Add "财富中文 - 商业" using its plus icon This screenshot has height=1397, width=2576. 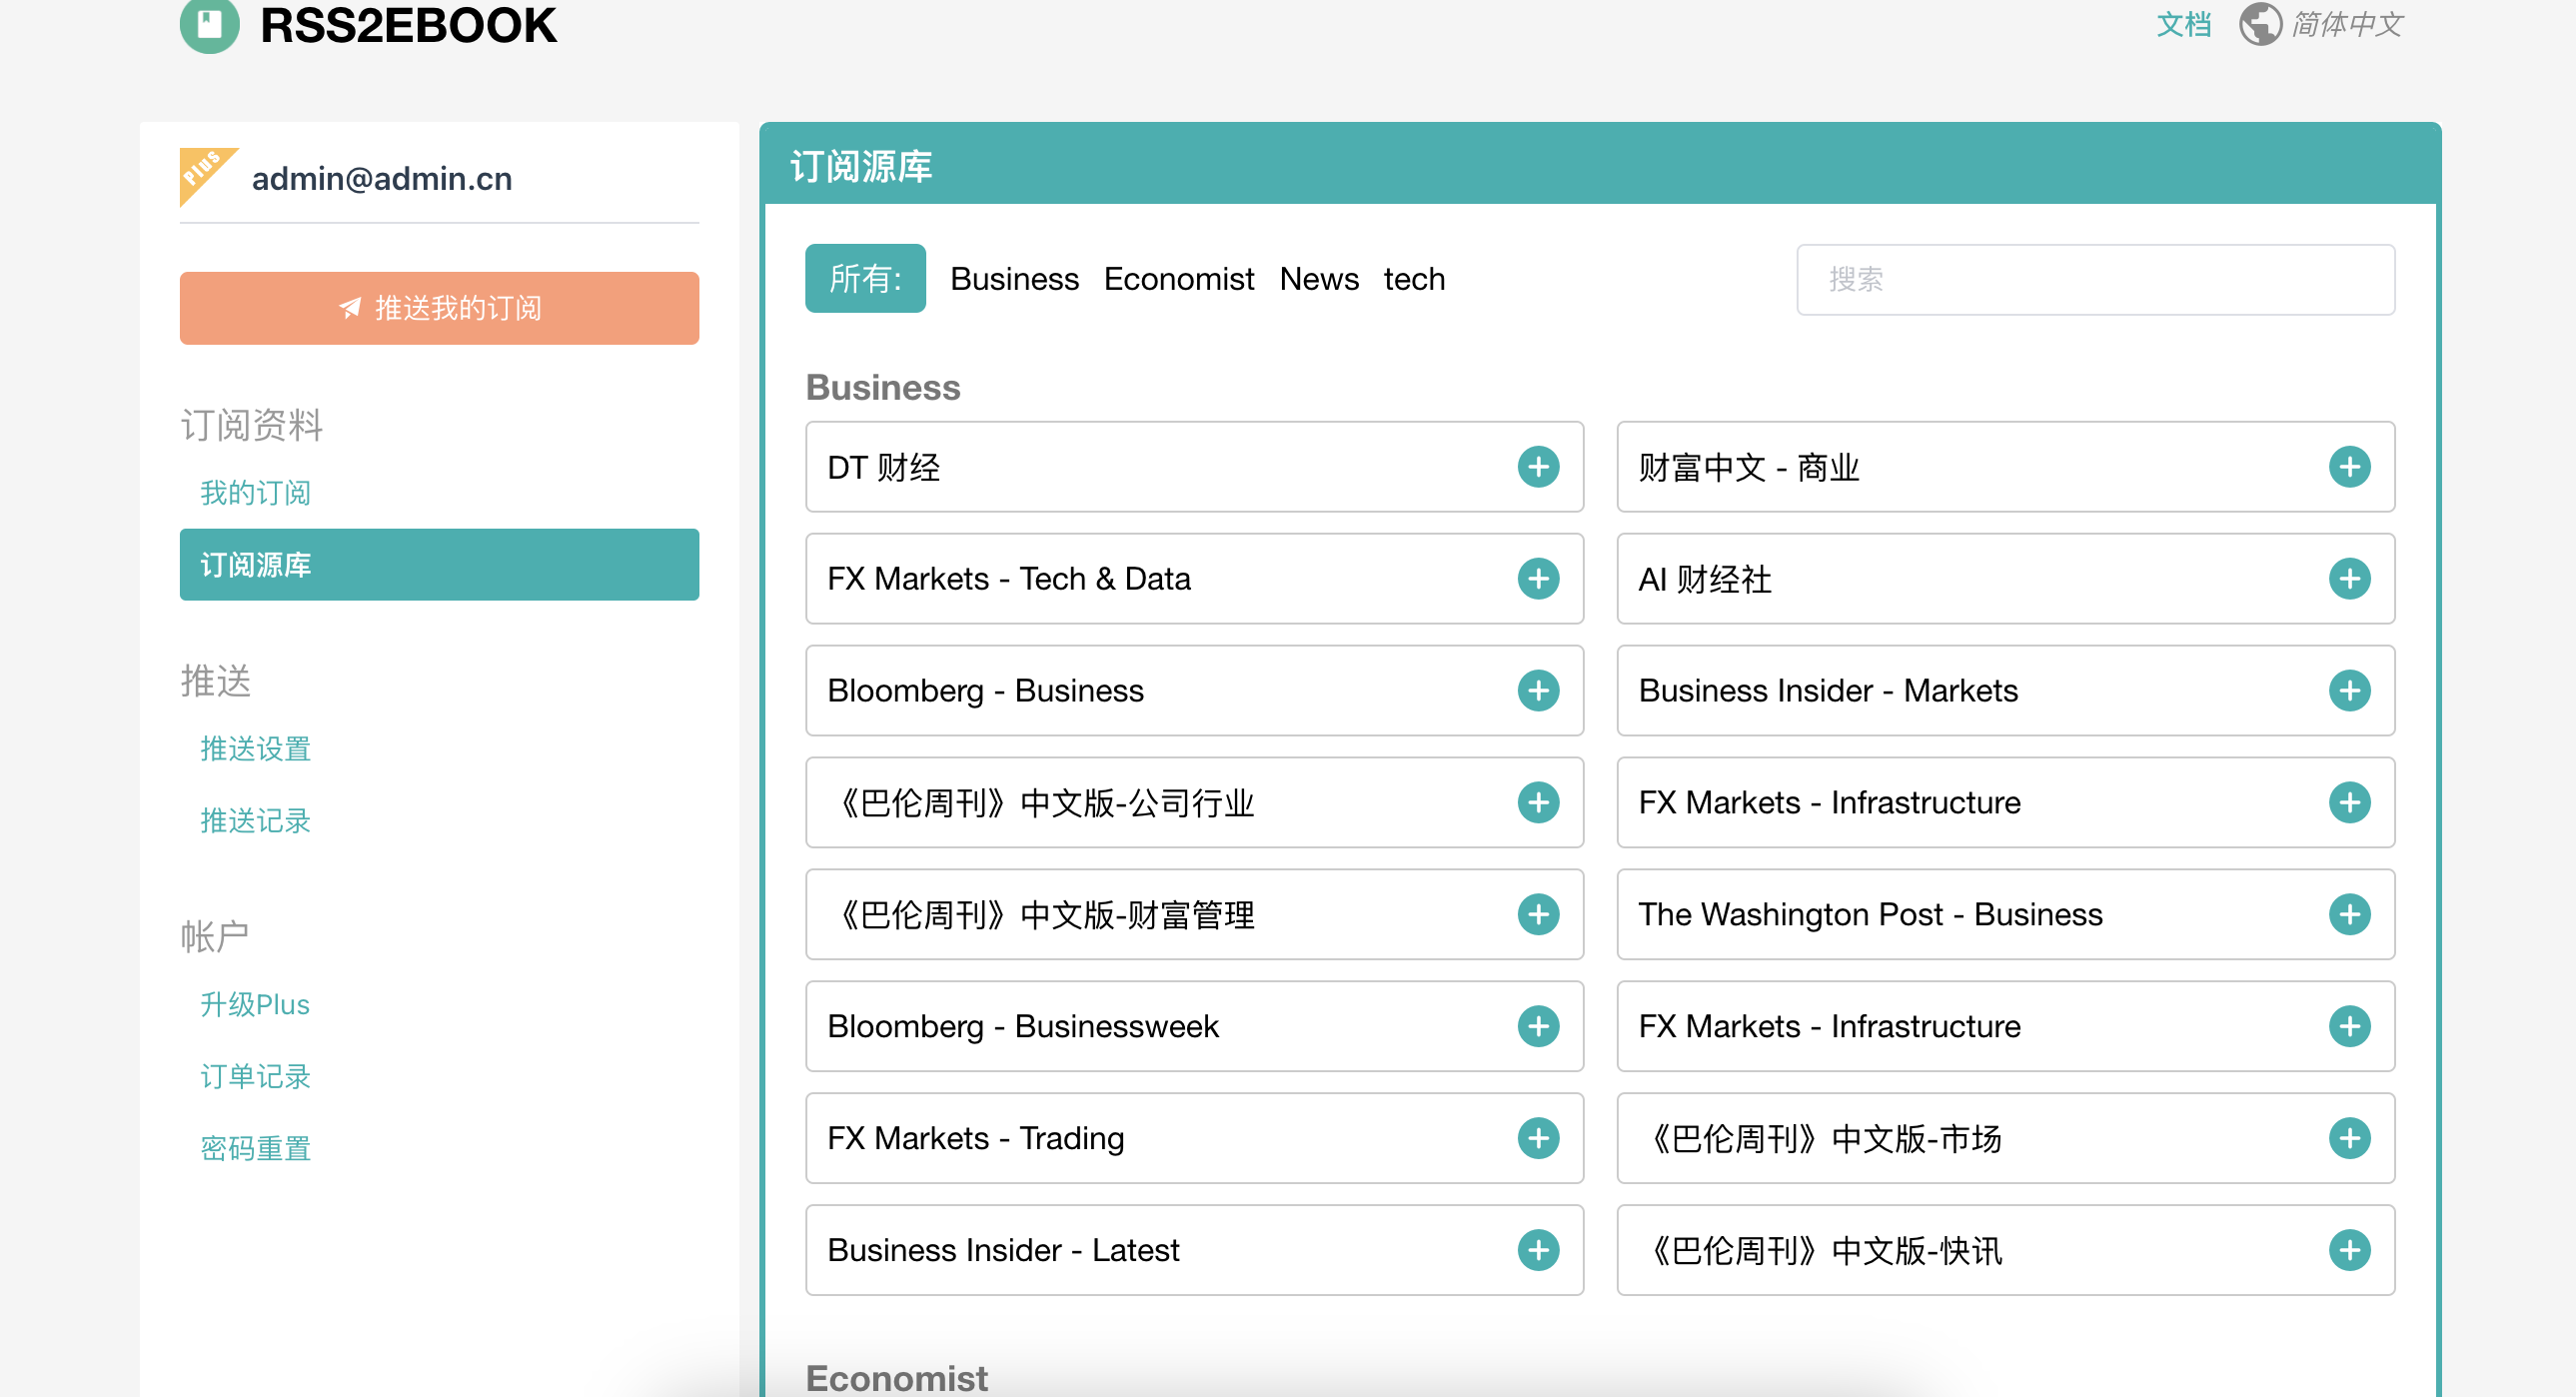(2351, 467)
